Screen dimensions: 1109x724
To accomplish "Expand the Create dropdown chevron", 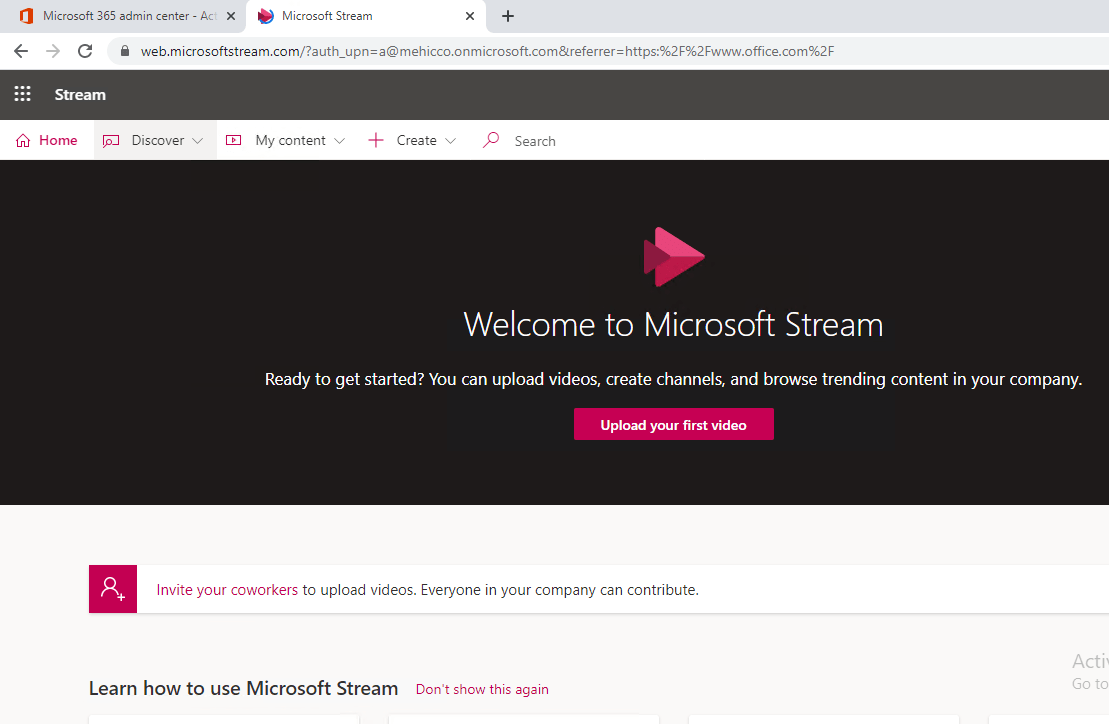I will [x=450, y=141].
